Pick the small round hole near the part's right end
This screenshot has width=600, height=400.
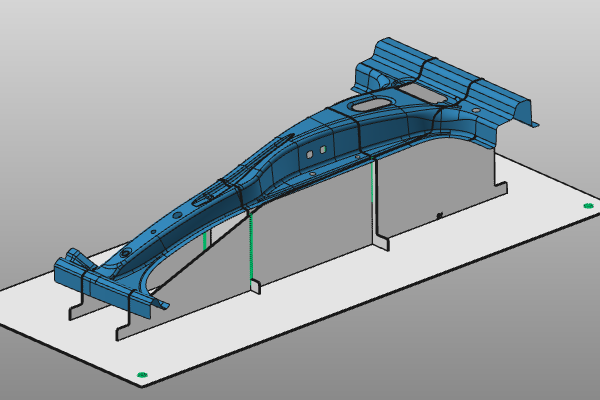476,110
